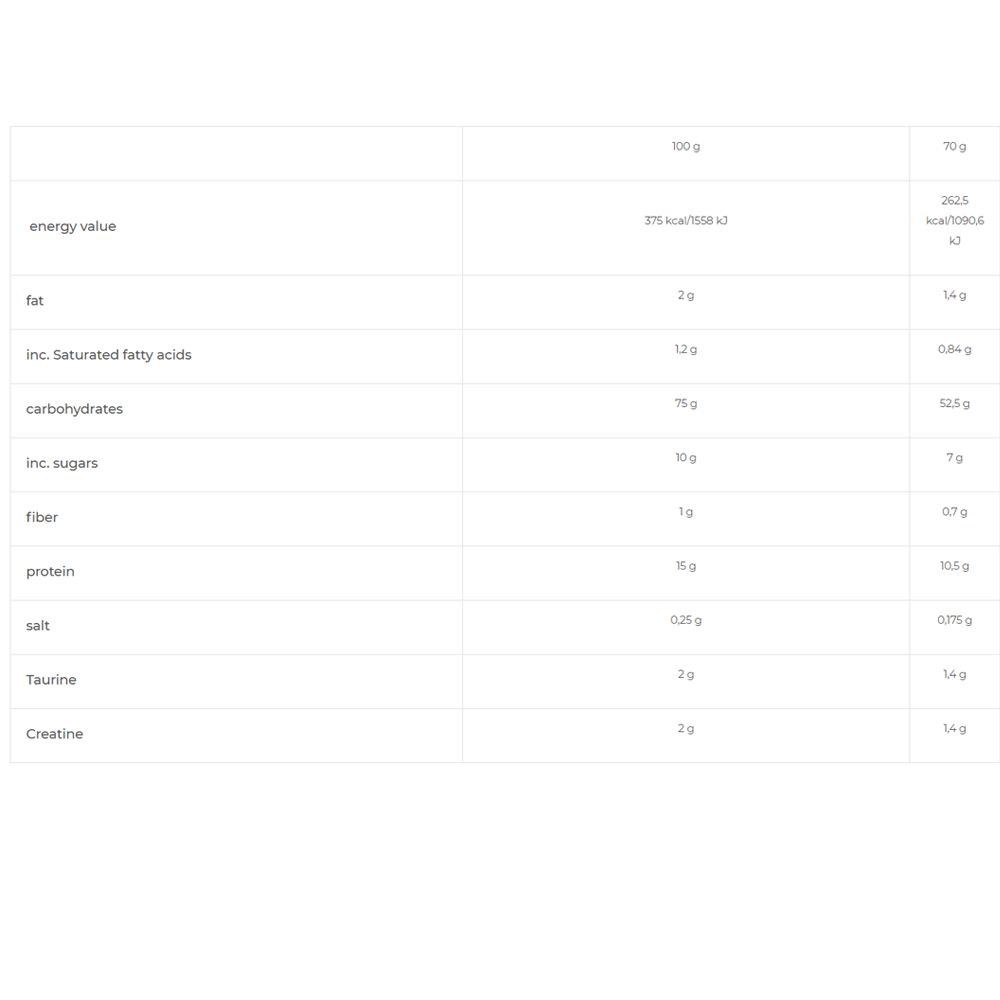The height and width of the screenshot is (1000, 1000).
Task: Select the '15 g' protein value
Action: point(686,567)
